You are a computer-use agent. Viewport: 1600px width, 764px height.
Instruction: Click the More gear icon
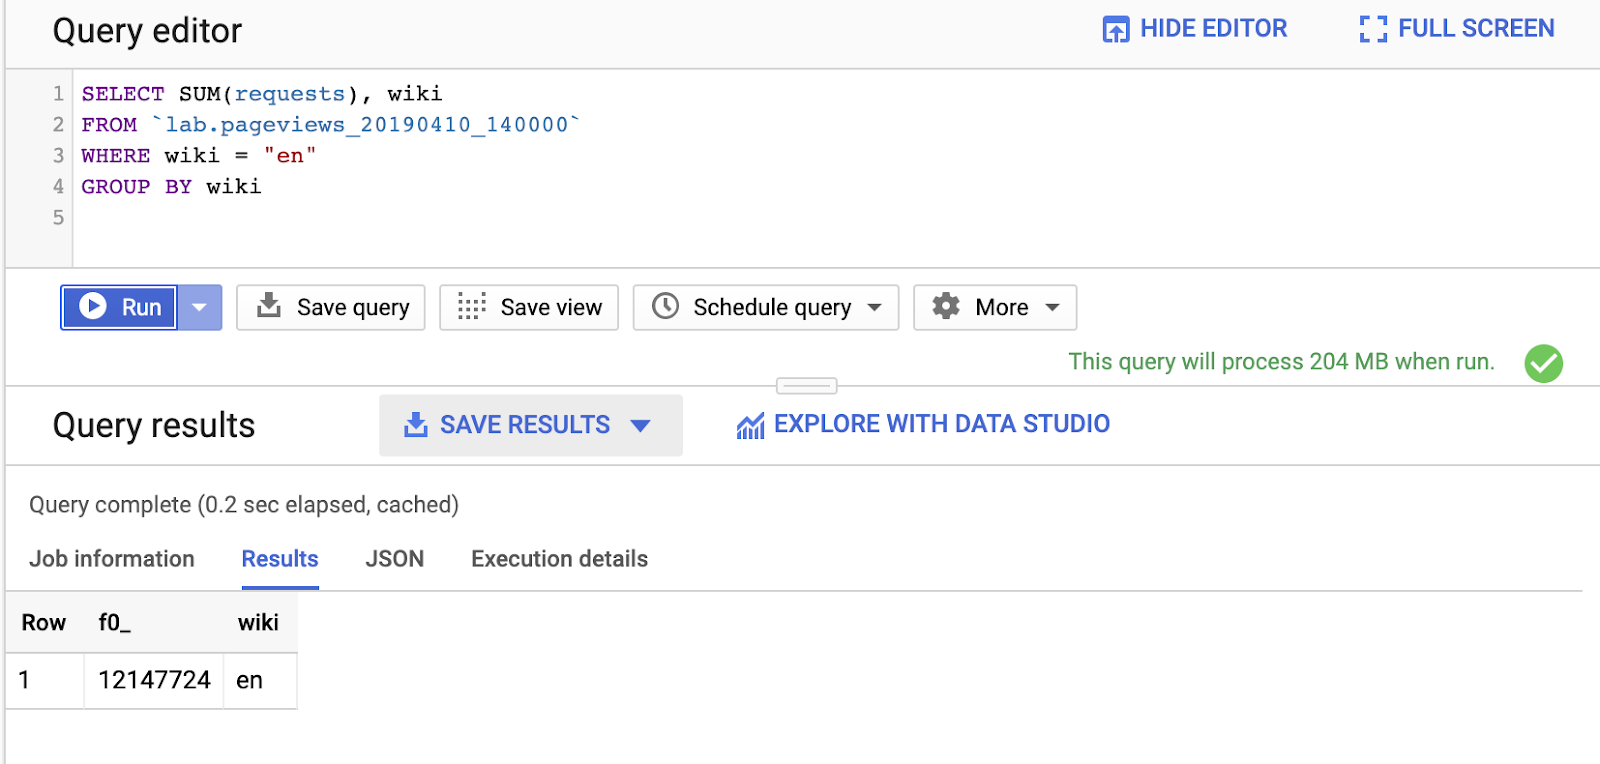click(x=946, y=306)
